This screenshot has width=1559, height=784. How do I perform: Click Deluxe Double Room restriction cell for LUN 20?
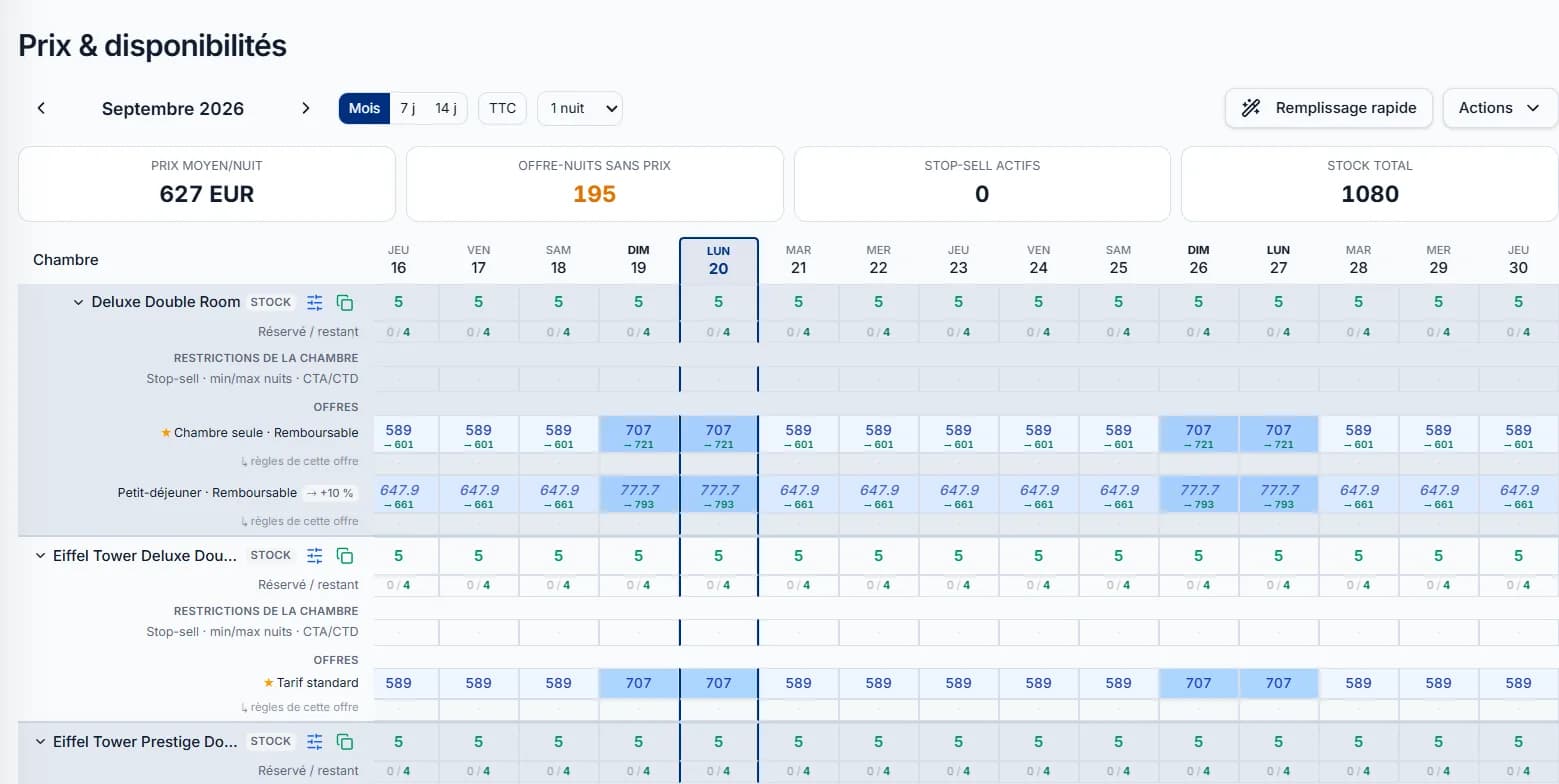click(718, 379)
